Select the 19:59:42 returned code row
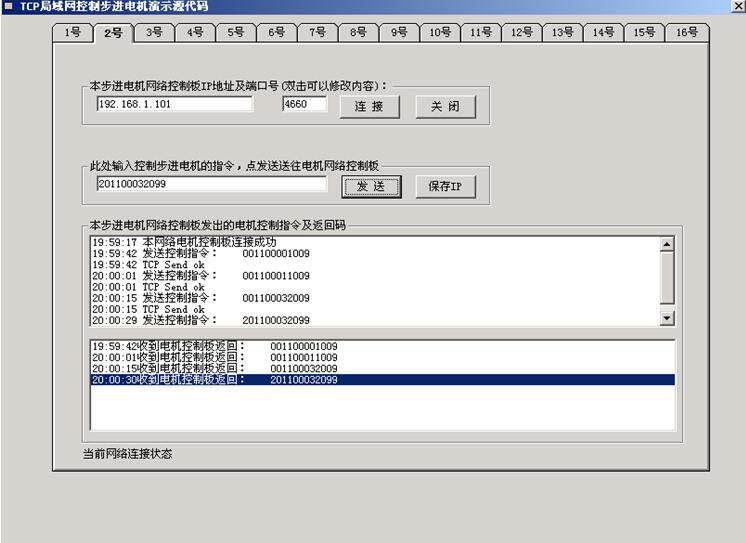746x543 pixels. click(382, 346)
